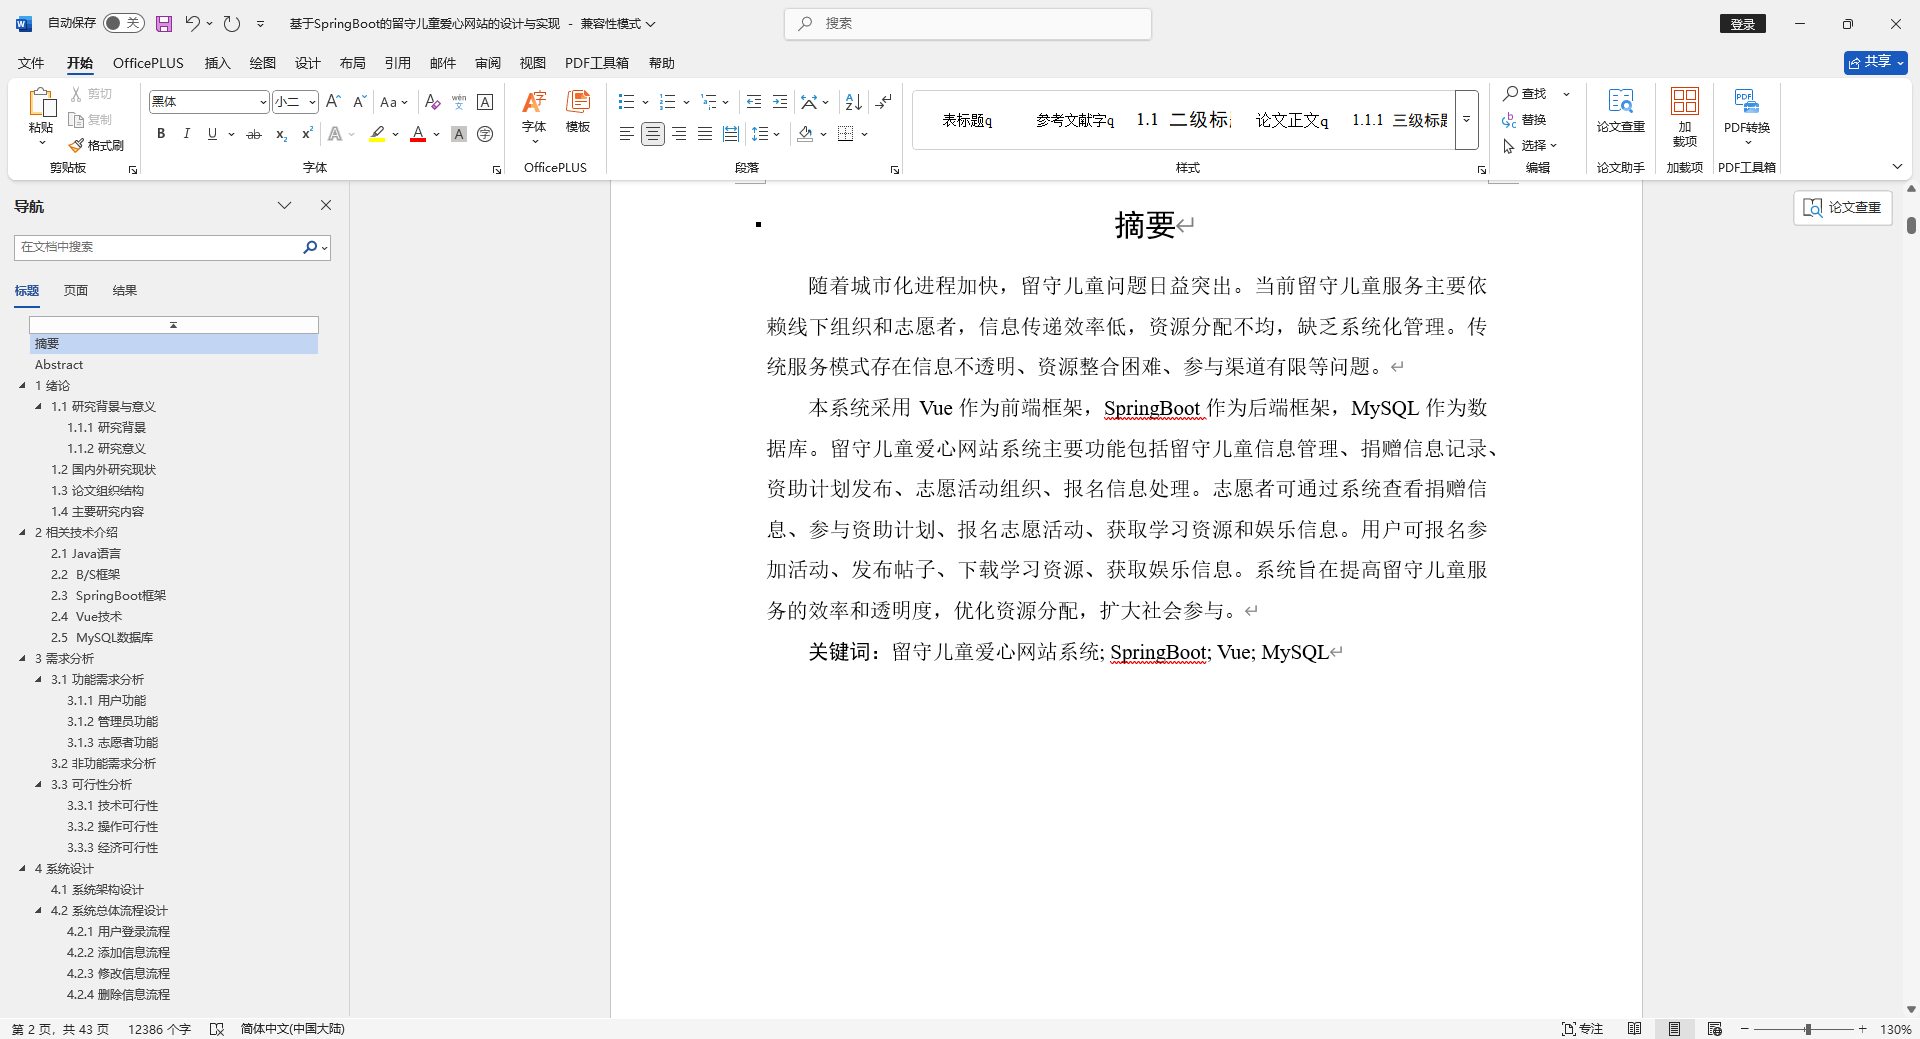Clear all formatting with the eraser icon
1920x1039 pixels.
pos(431,101)
